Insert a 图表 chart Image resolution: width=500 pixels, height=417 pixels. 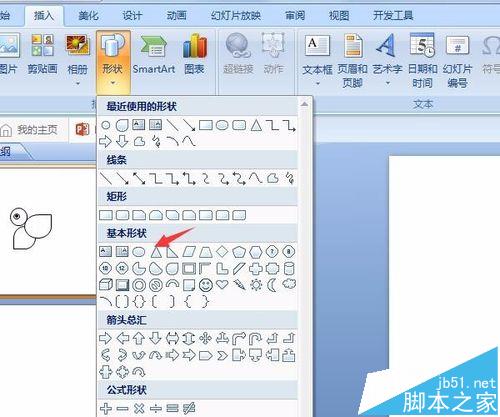click(x=194, y=55)
